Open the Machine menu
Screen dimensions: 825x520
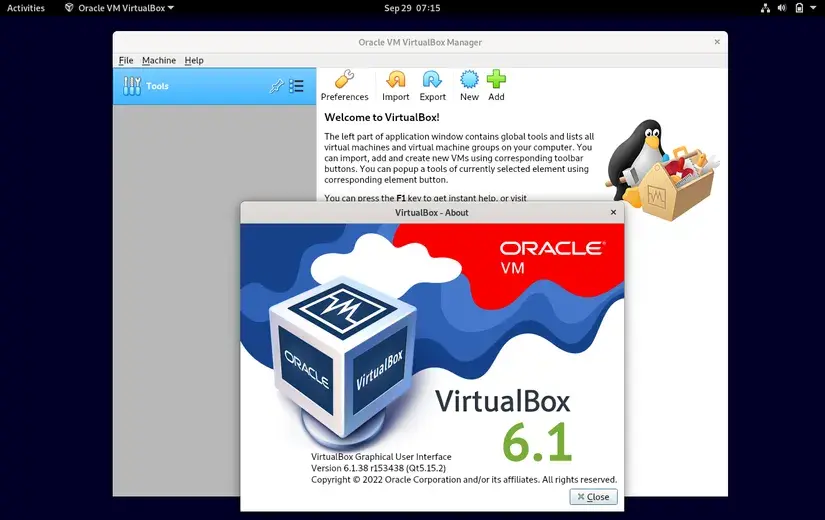point(159,61)
